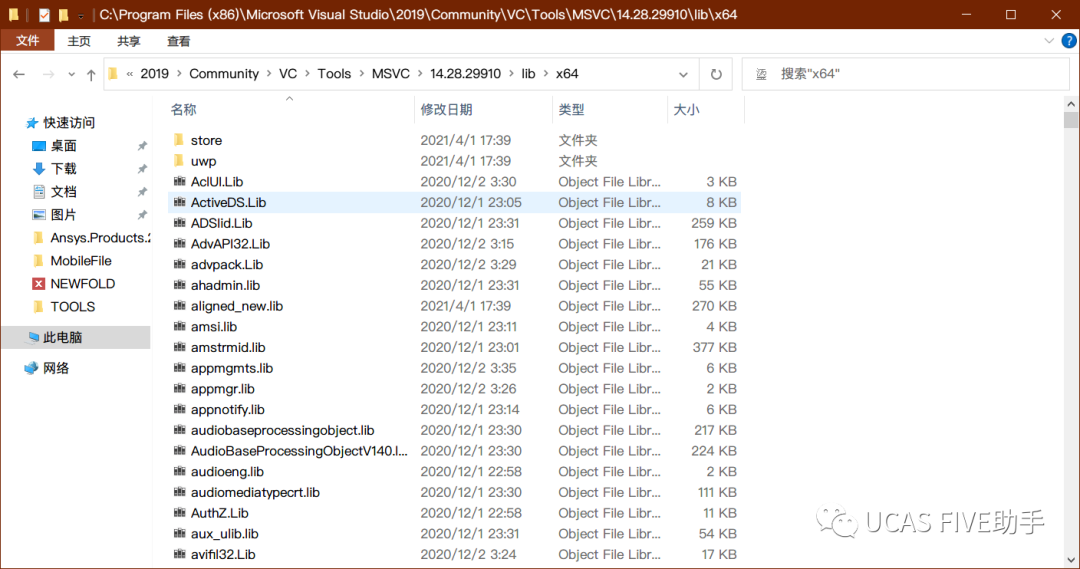The width and height of the screenshot is (1080, 569).
Task: Click the vertical scrollbar up arrow
Action: point(1071,104)
